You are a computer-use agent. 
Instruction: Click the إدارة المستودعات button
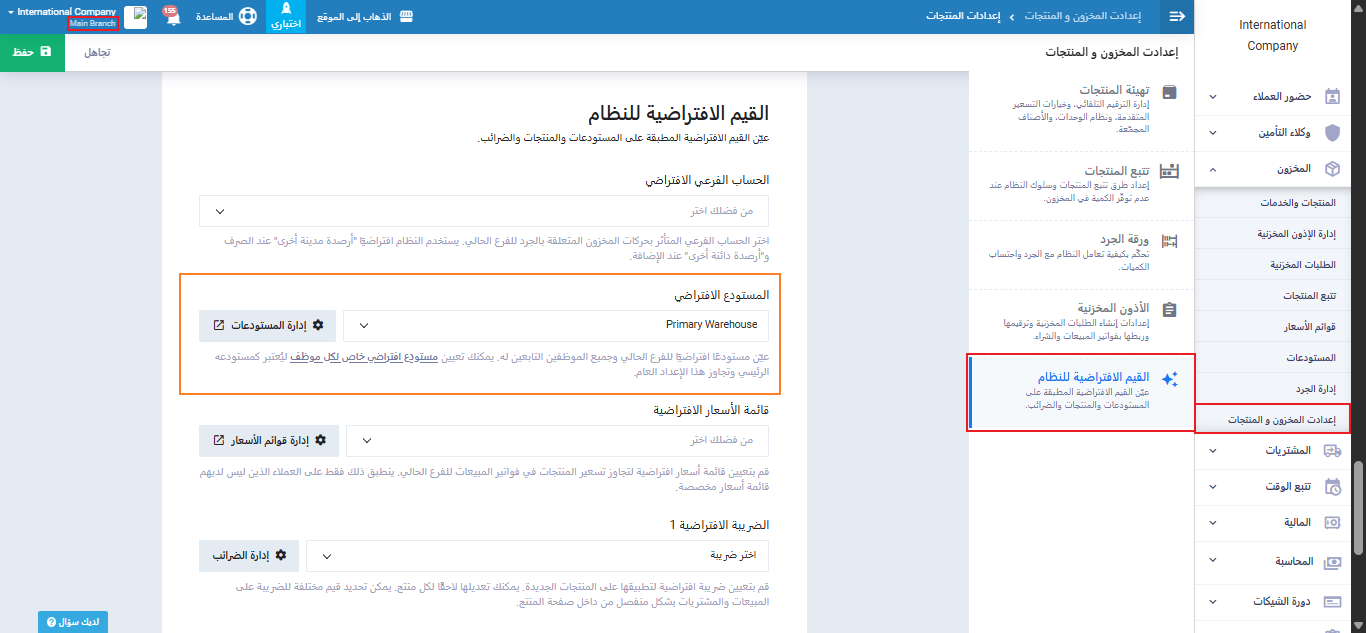[268, 325]
